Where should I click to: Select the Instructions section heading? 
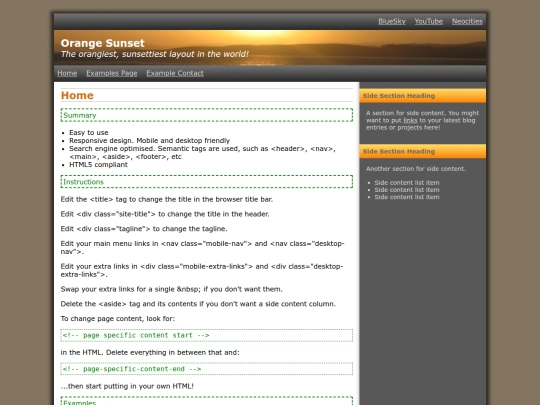tap(207, 182)
